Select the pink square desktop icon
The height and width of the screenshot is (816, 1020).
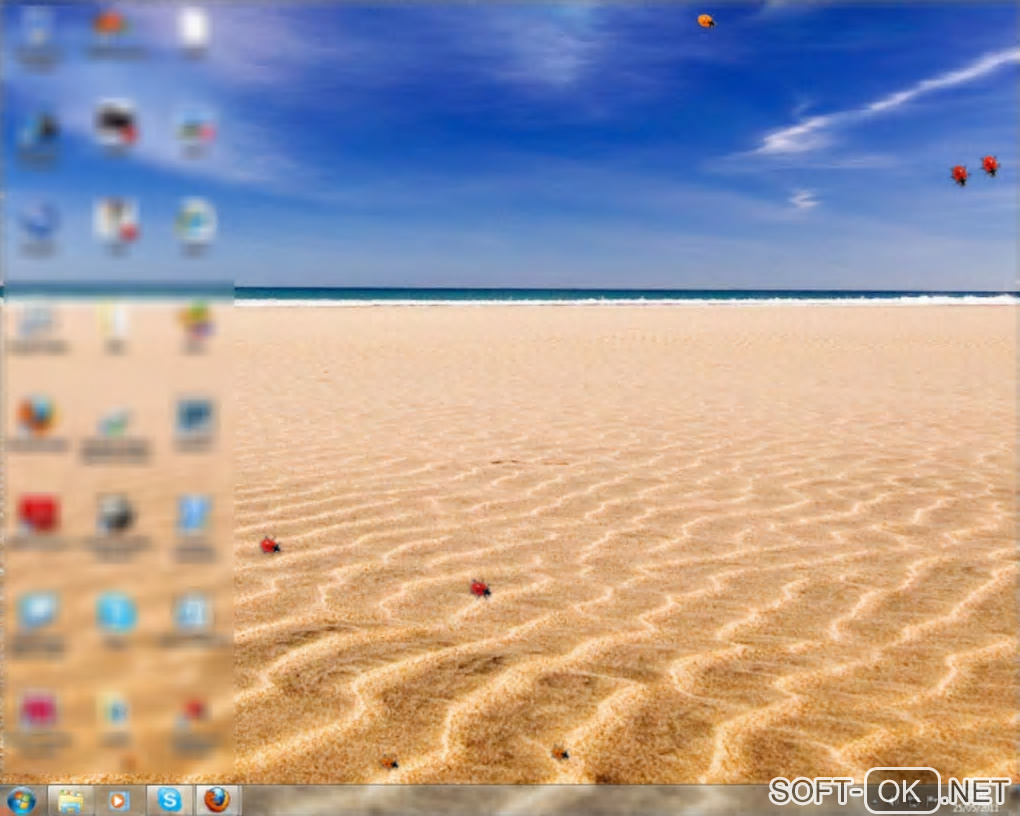coord(38,711)
